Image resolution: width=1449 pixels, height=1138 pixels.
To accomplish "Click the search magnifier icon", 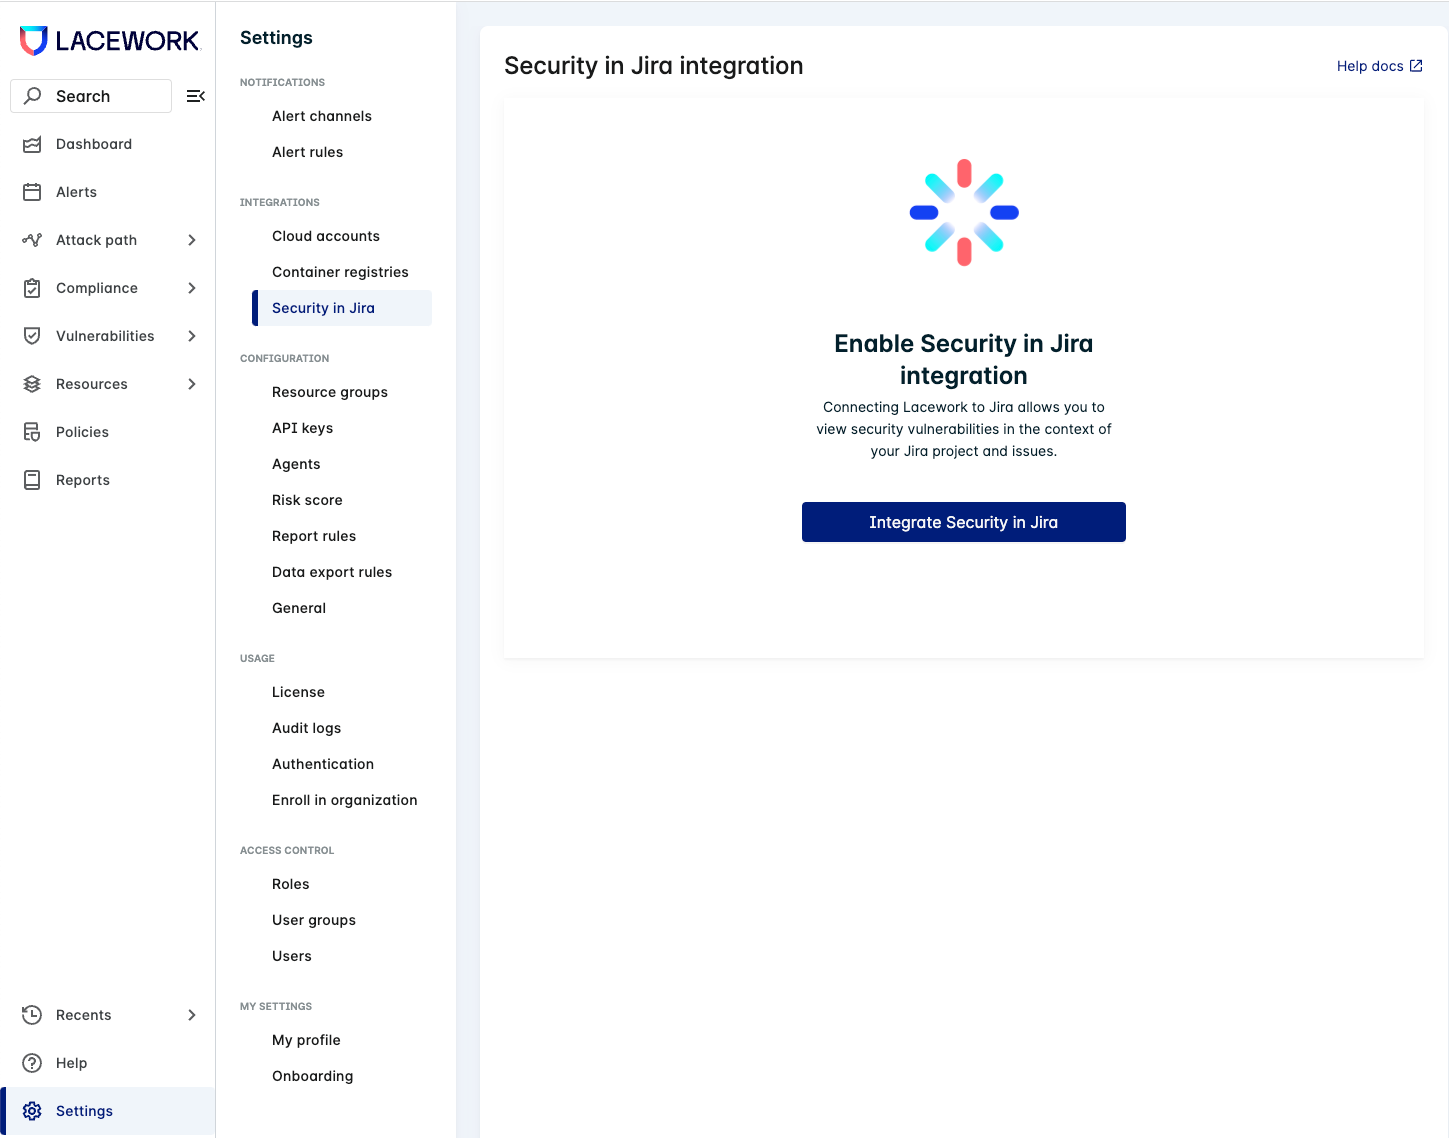I will click(33, 96).
